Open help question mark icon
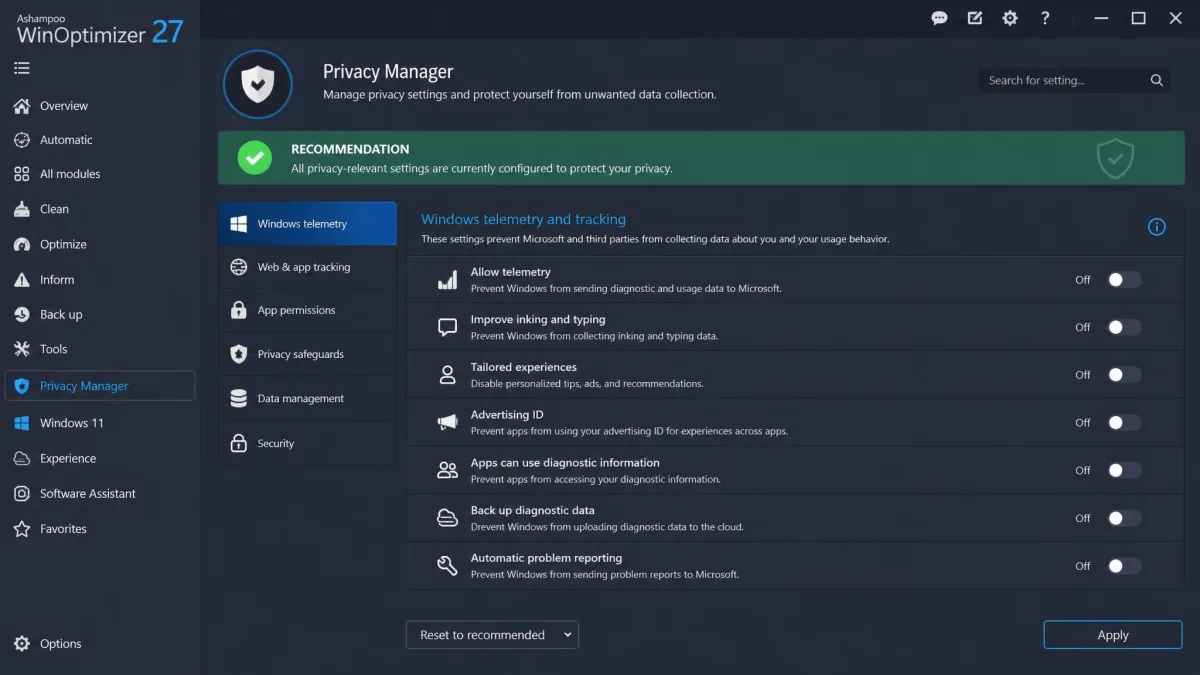This screenshot has width=1200, height=675. click(x=1045, y=18)
